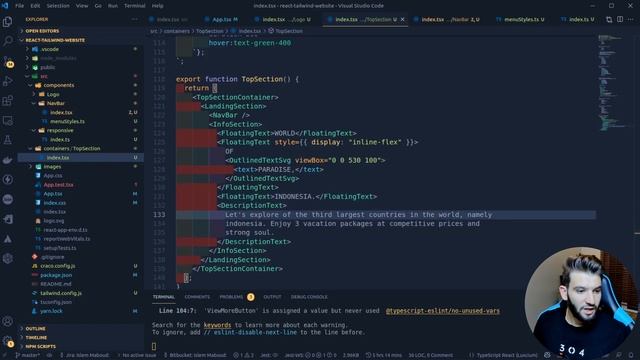Open tailwind.config.js in the file tree
This screenshot has width=640, height=360.
click(x=60, y=293)
